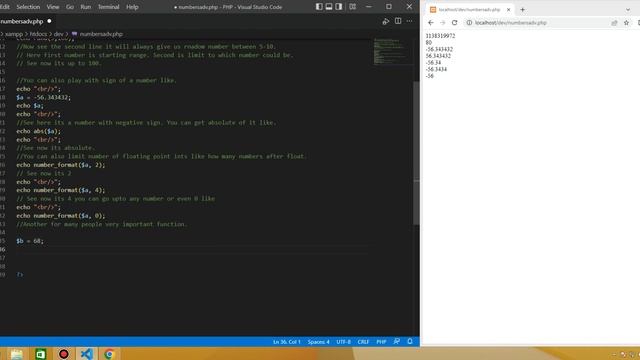
Task: Open the View menu
Action: (53, 7)
